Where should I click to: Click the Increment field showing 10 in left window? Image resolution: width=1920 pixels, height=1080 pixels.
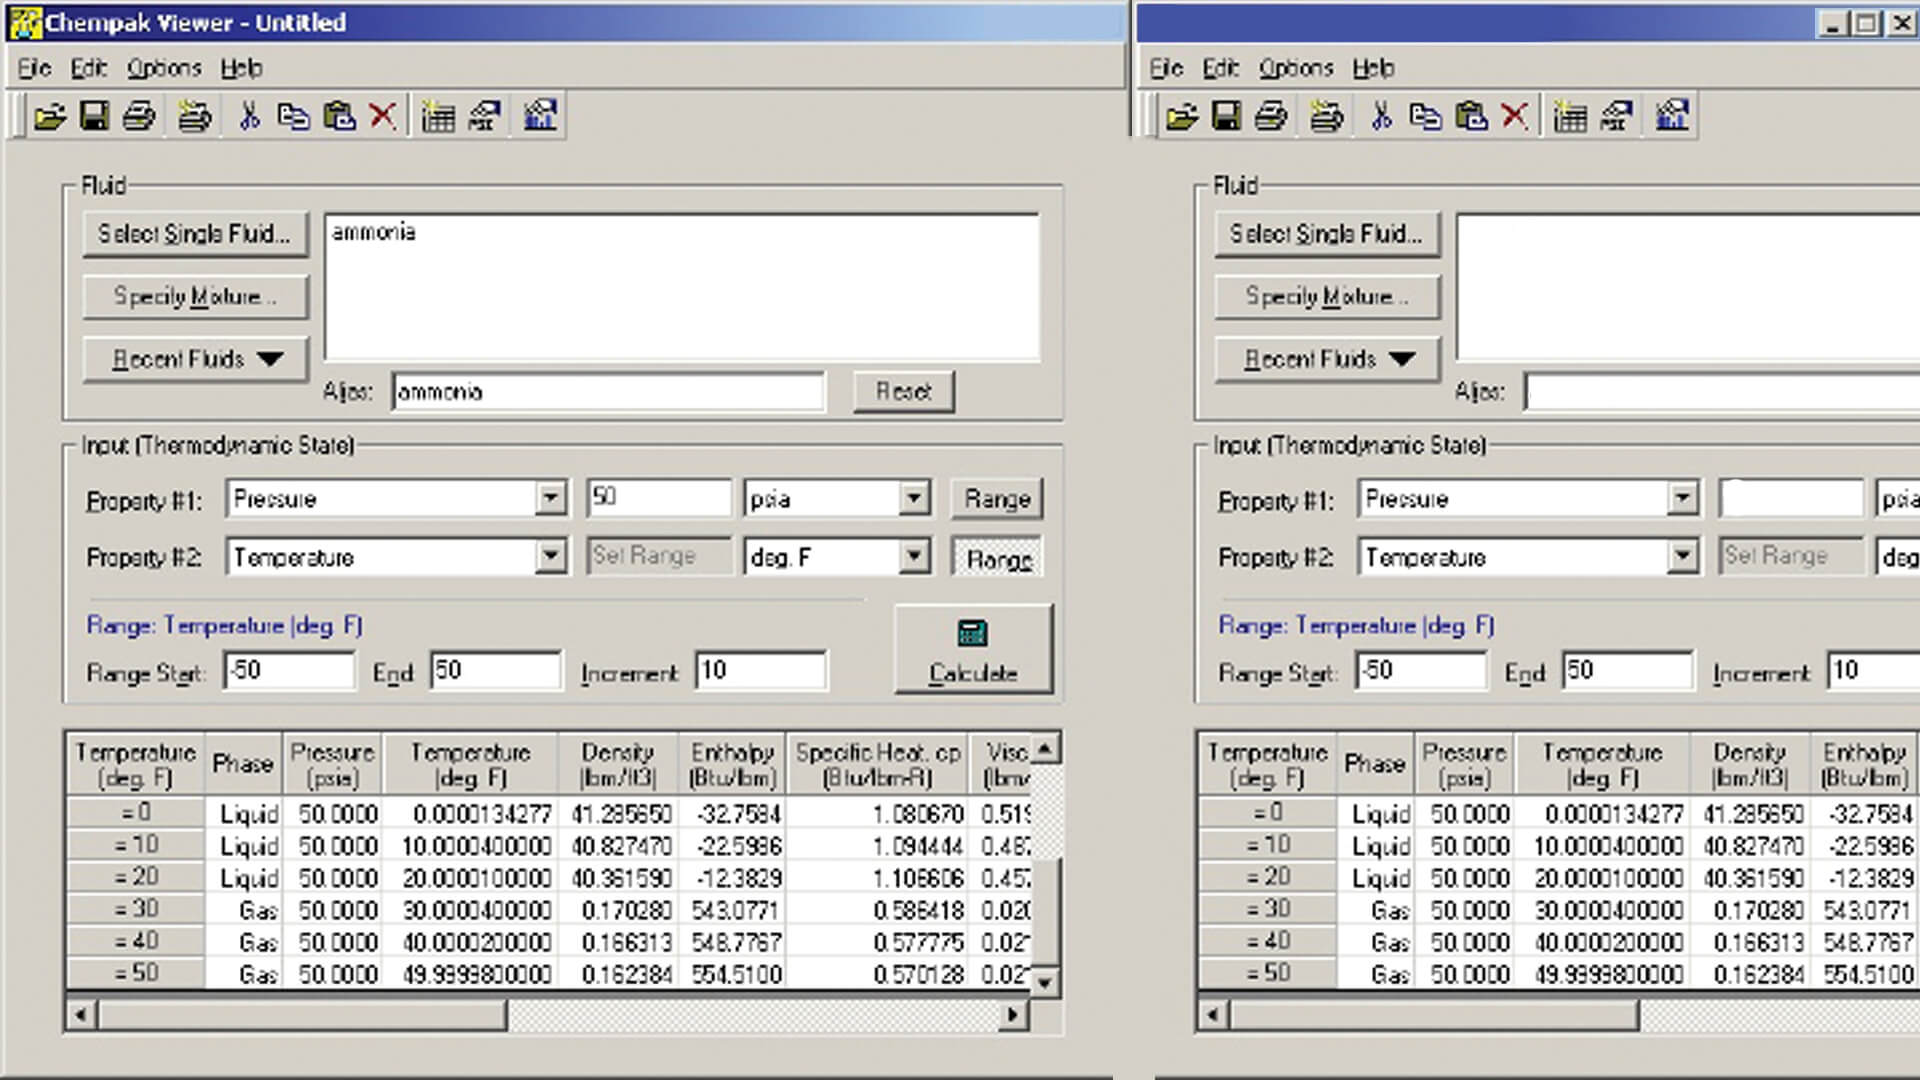click(760, 670)
